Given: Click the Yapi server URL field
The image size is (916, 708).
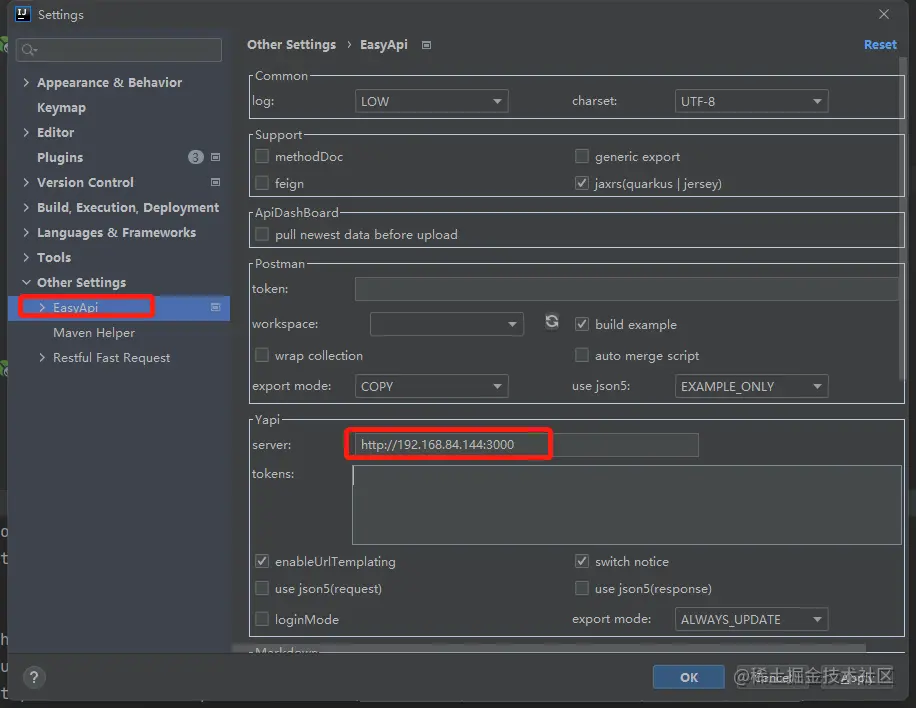Looking at the screenshot, I should pos(526,445).
